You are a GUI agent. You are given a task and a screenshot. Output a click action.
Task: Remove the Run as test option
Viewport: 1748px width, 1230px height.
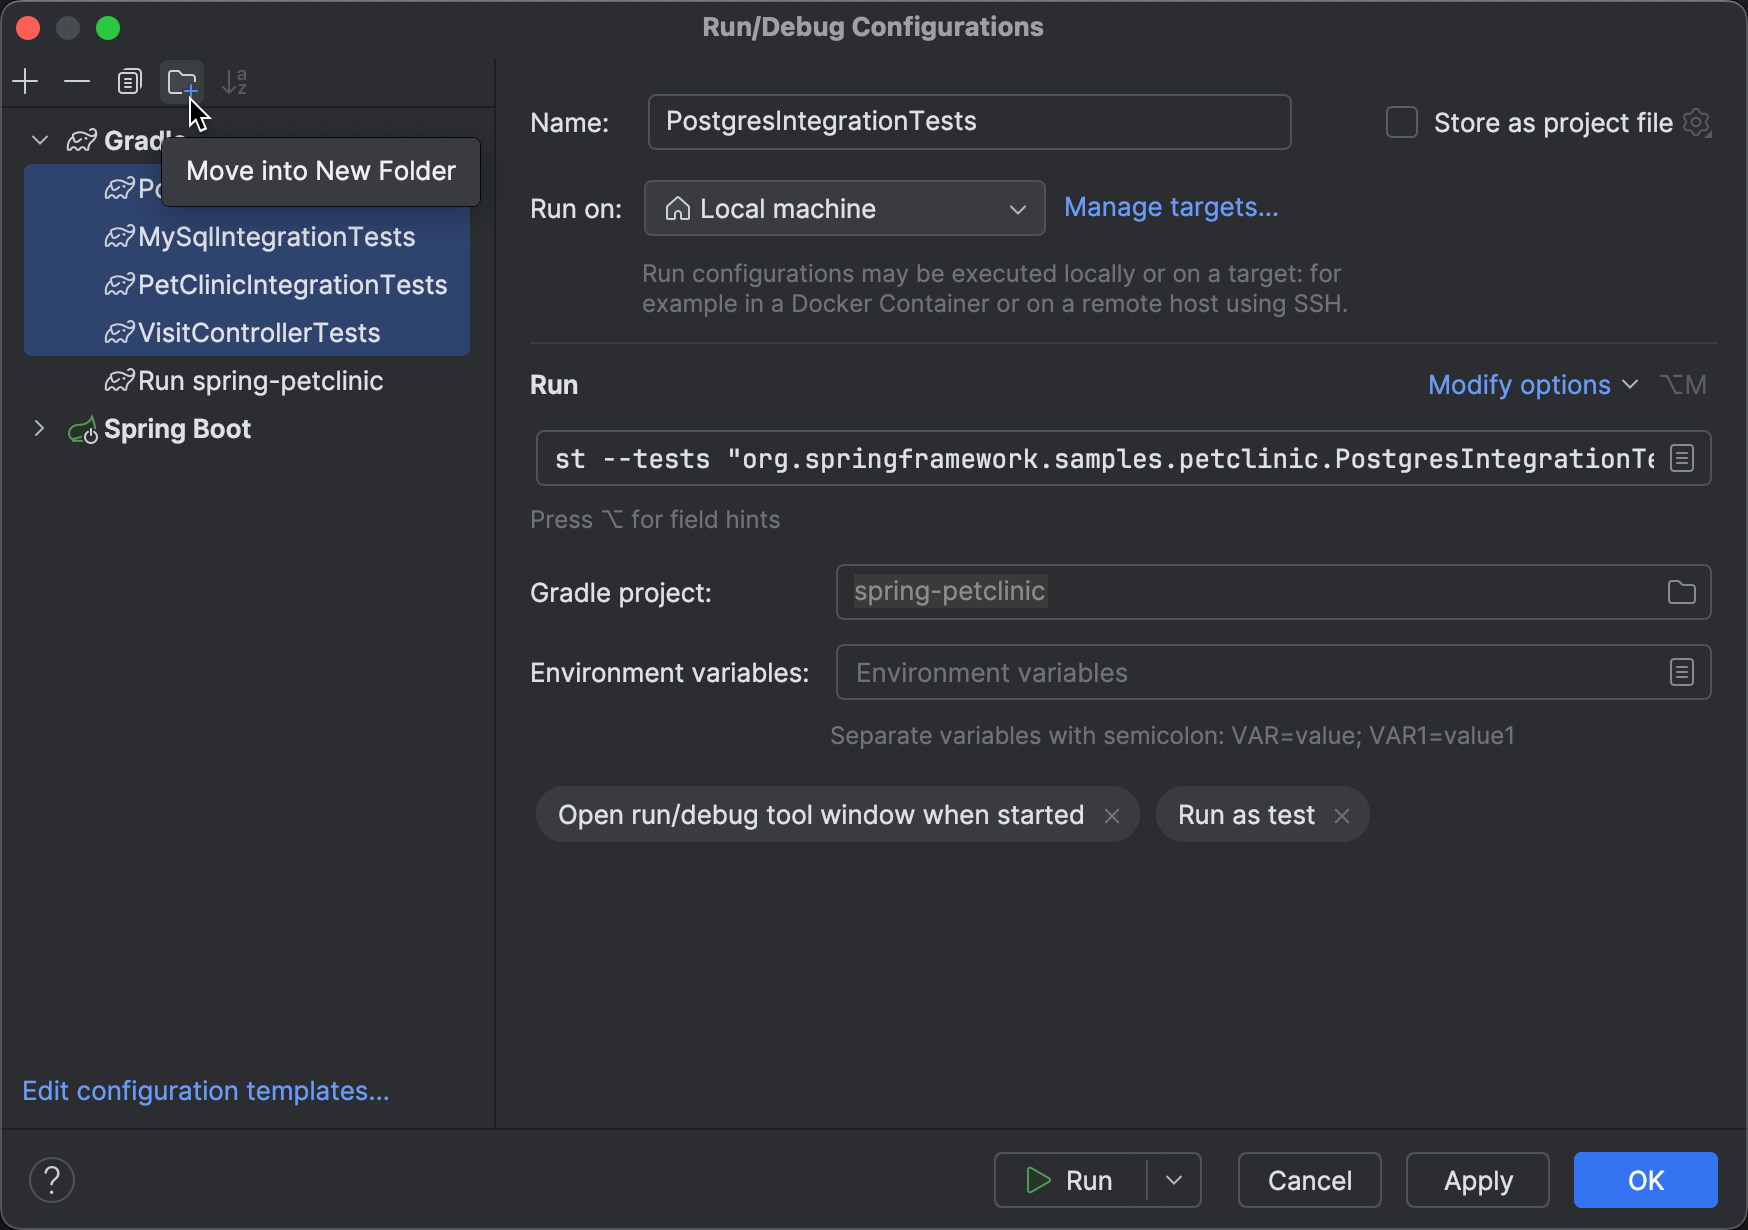click(x=1342, y=815)
